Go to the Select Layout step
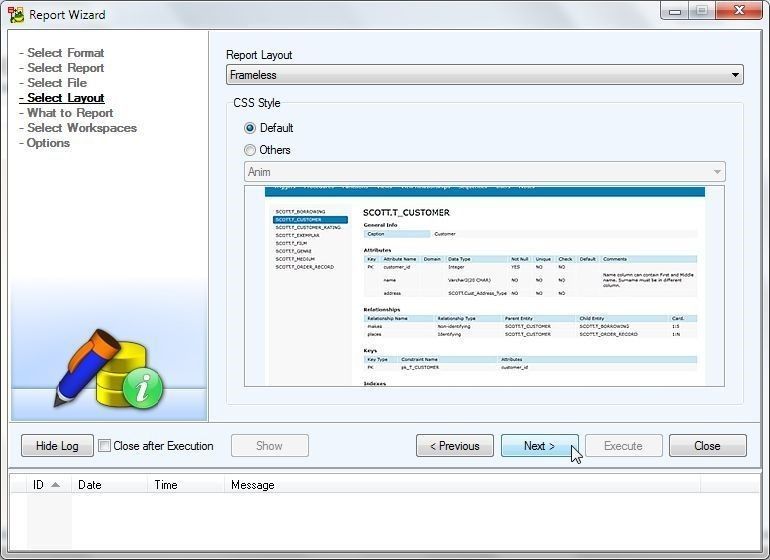 point(62,98)
